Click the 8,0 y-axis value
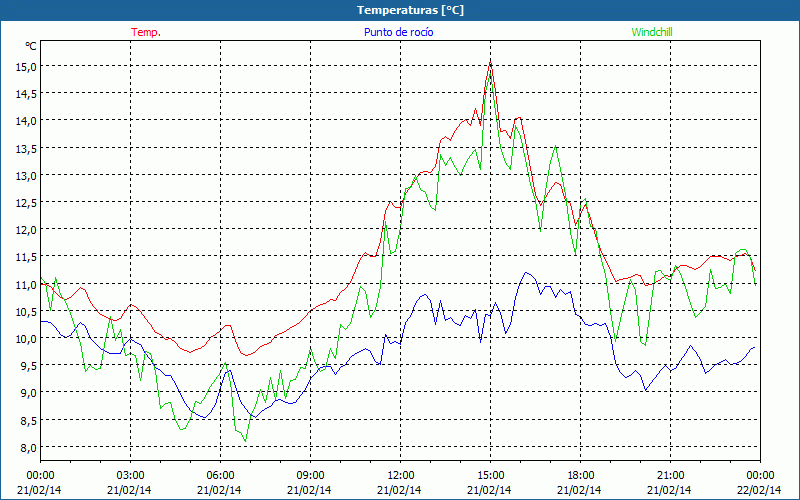The image size is (800, 500). [30, 447]
